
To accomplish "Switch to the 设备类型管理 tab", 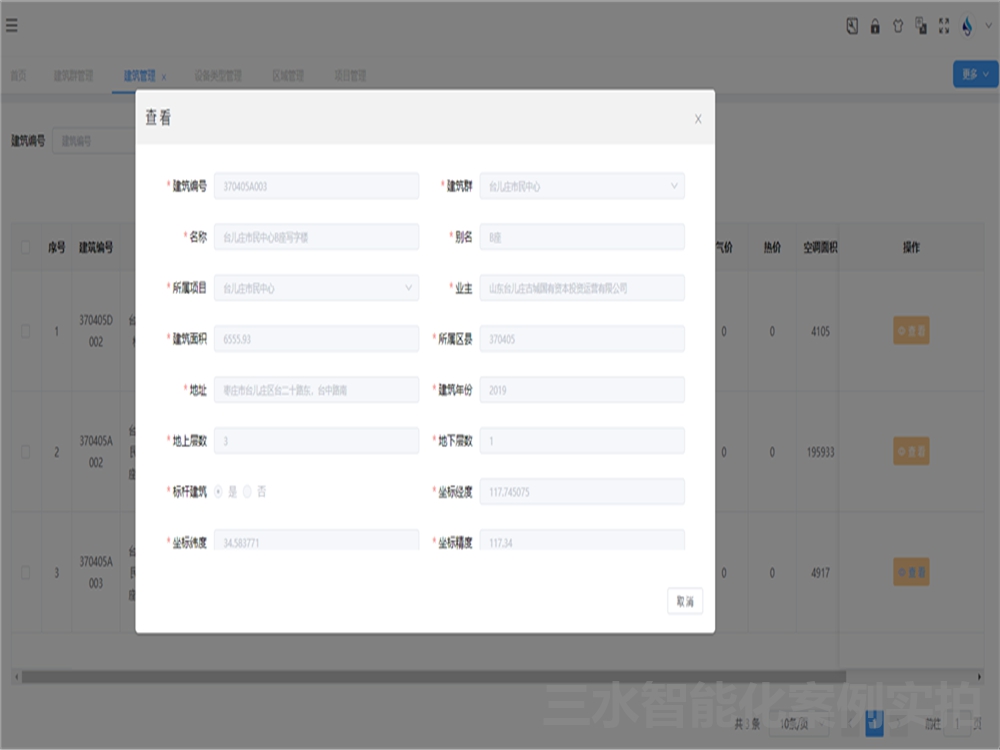I will pos(218,74).
